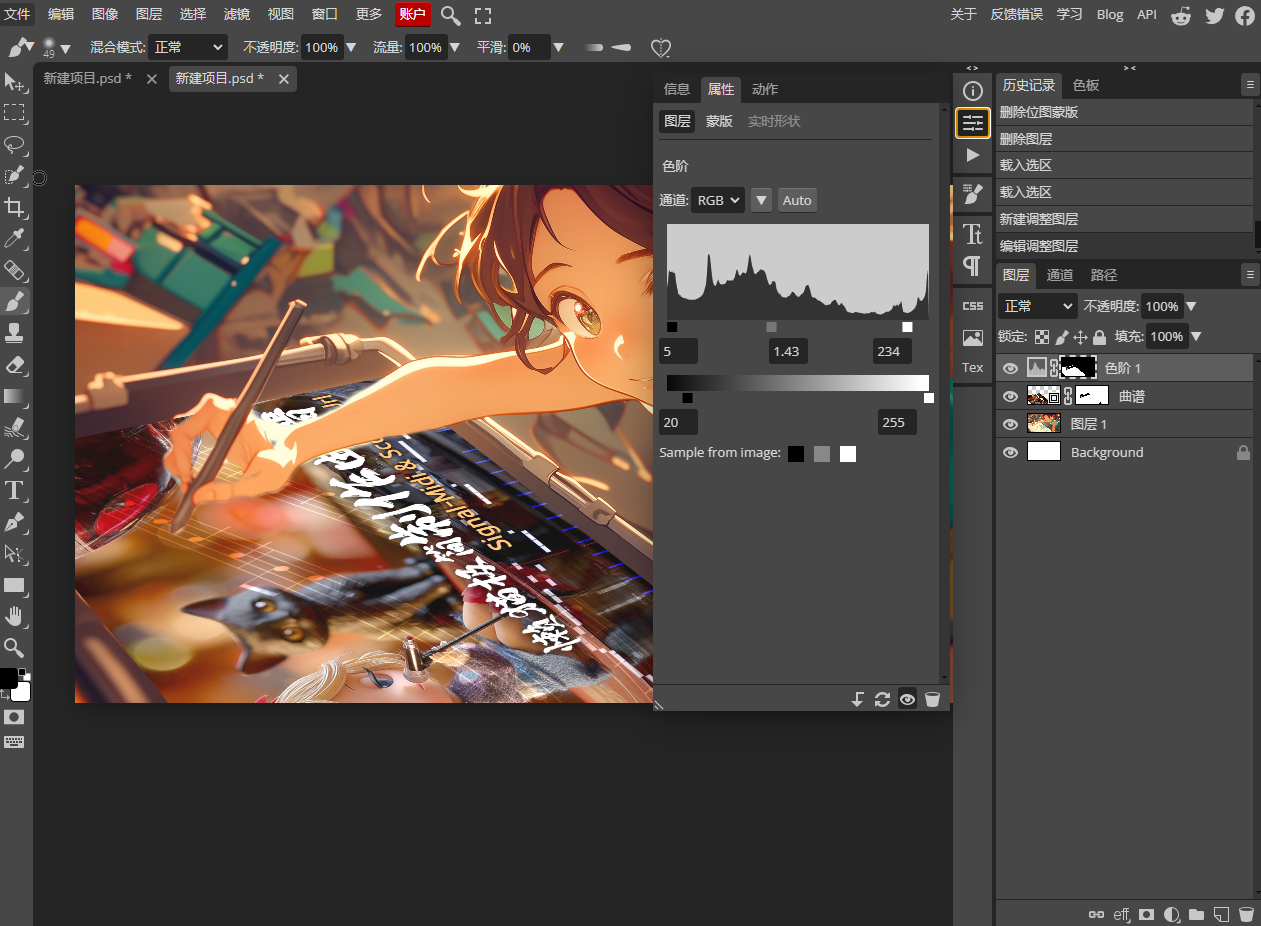Select the Spot Healing bandage tool
Screen dimensions: 1261x926
14,270
